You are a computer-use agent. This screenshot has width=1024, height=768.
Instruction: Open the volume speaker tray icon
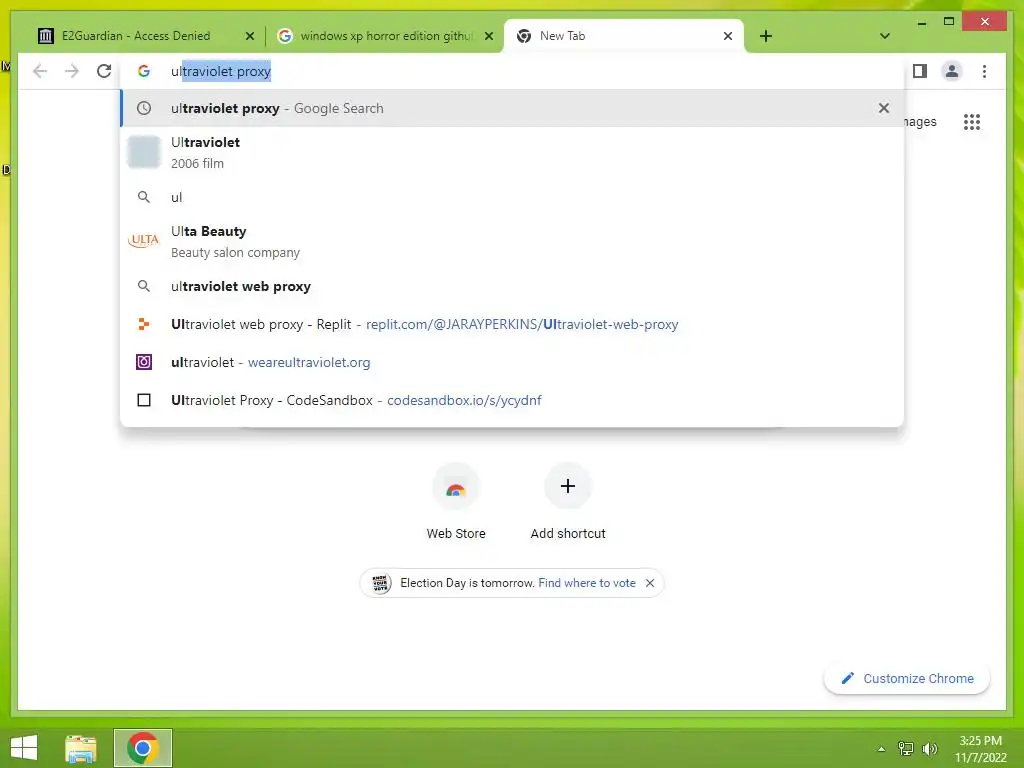click(x=930, y=749)
